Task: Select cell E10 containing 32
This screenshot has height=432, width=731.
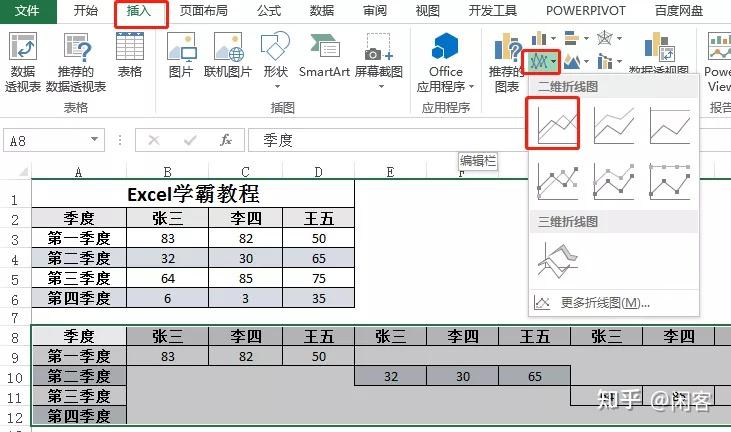Action: (x=390, y=376)
